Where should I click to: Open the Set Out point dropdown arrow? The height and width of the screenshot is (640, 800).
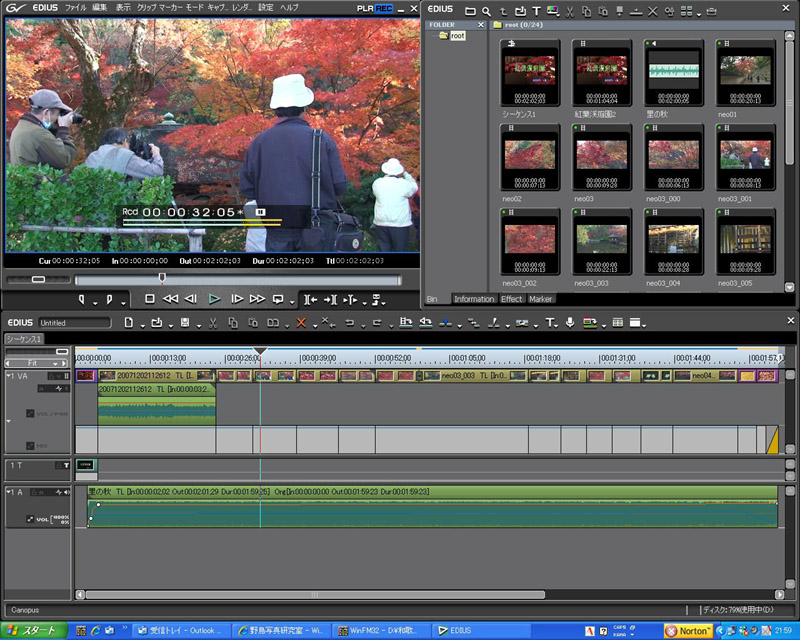[123, 303]
